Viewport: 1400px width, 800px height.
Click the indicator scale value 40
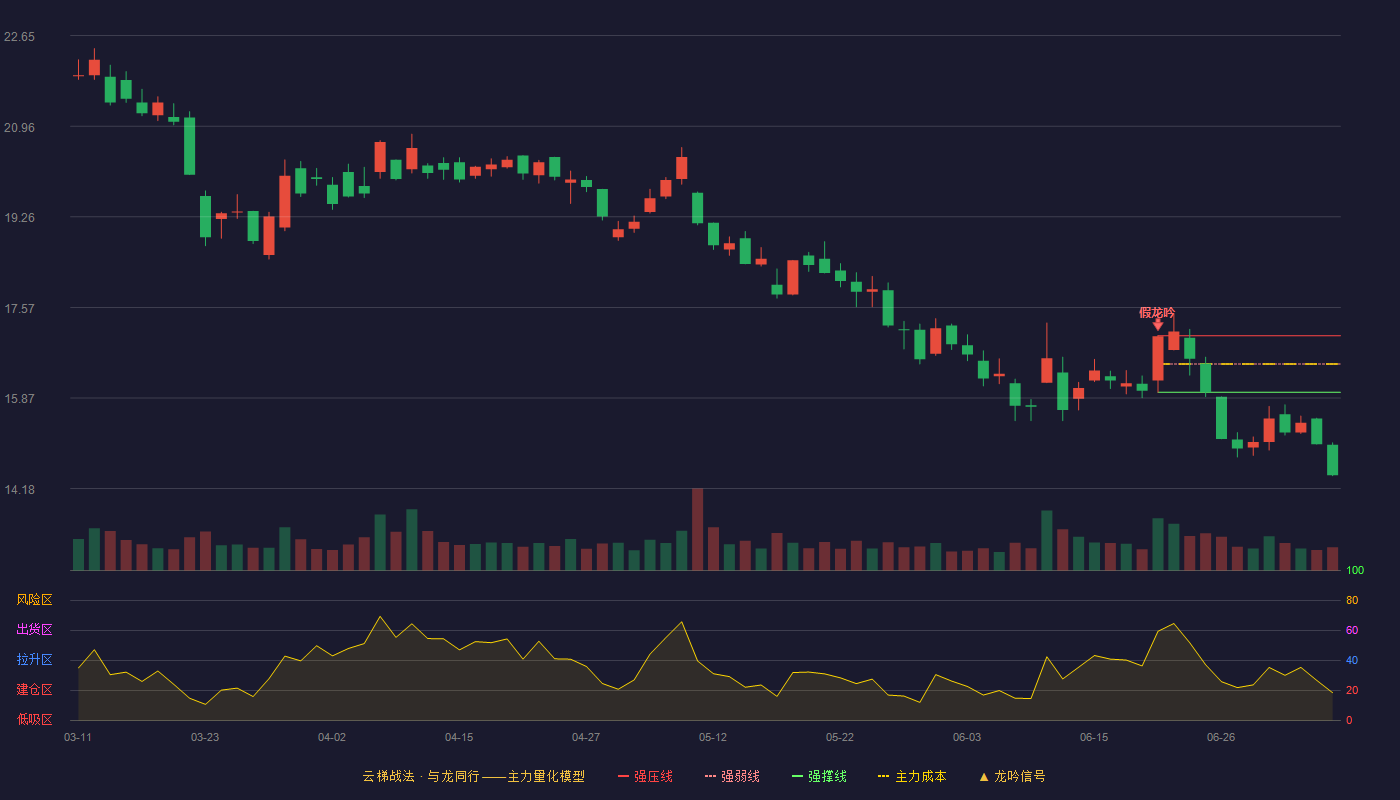coord(1352,660)
